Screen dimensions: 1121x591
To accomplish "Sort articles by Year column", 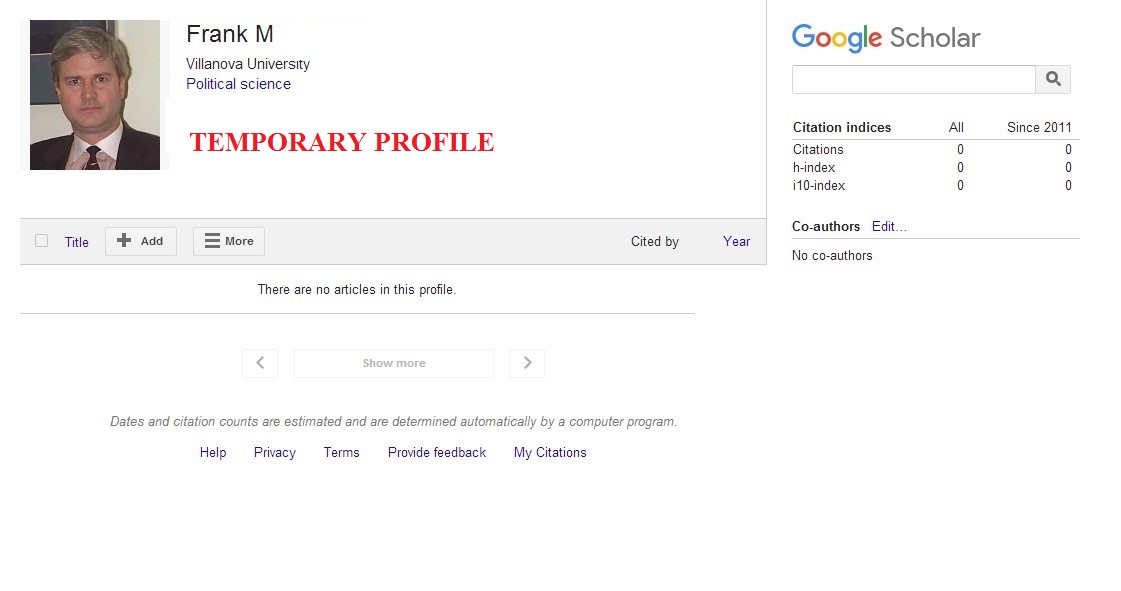I will (736, 242).
